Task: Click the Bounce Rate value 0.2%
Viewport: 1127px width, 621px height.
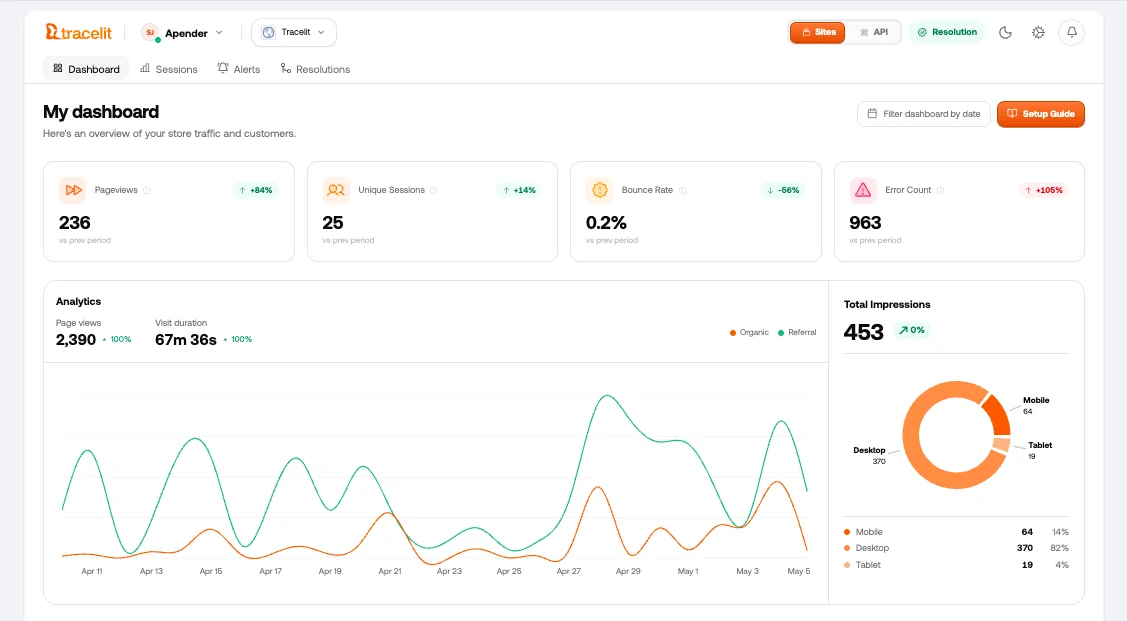Action: [606, 223]
